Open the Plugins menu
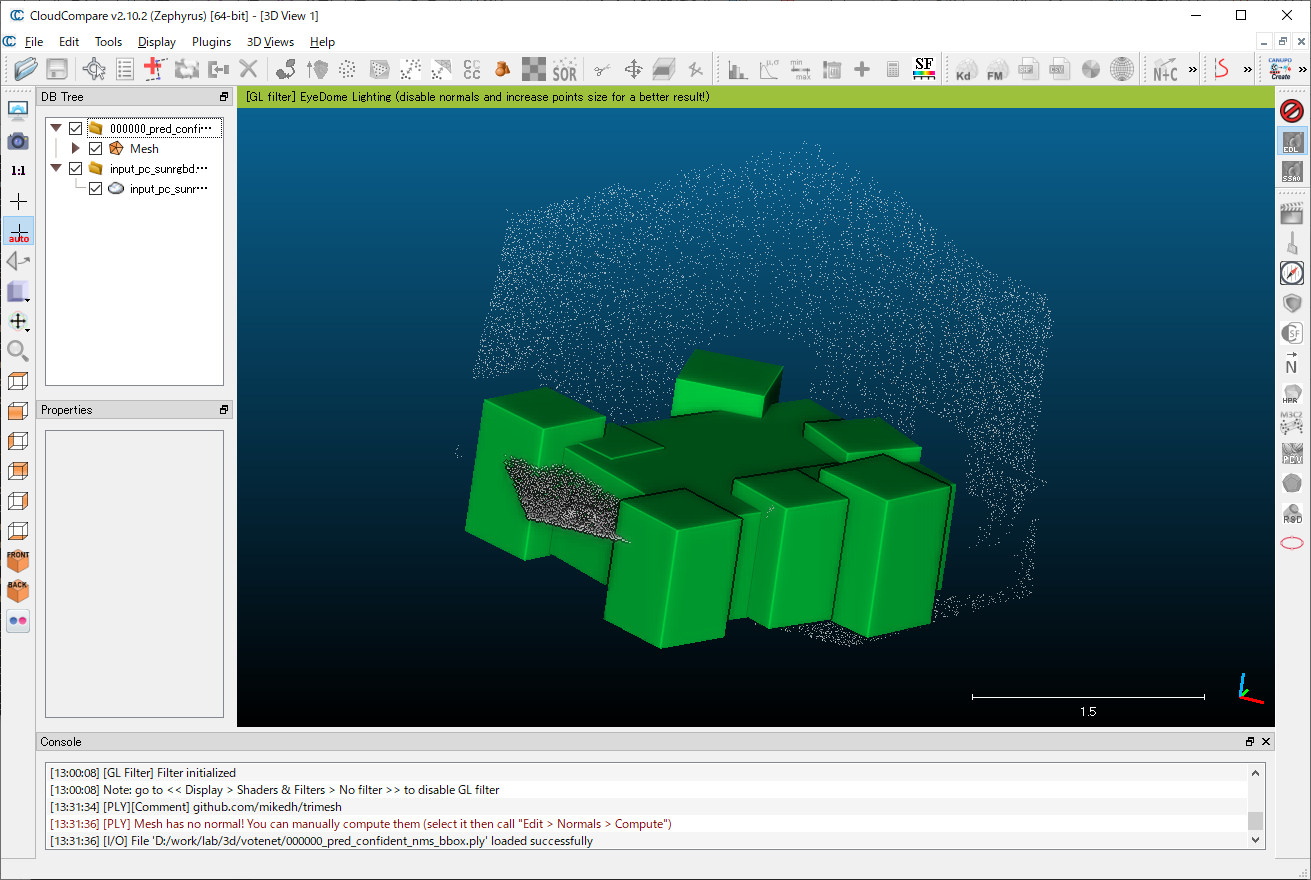 click(x=211, y=42)
